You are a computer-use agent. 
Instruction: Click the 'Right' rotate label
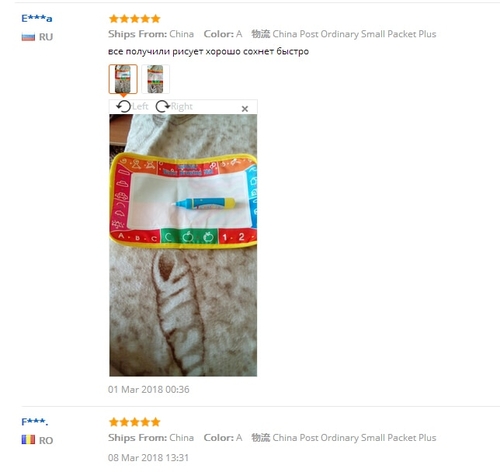[182, 106]
